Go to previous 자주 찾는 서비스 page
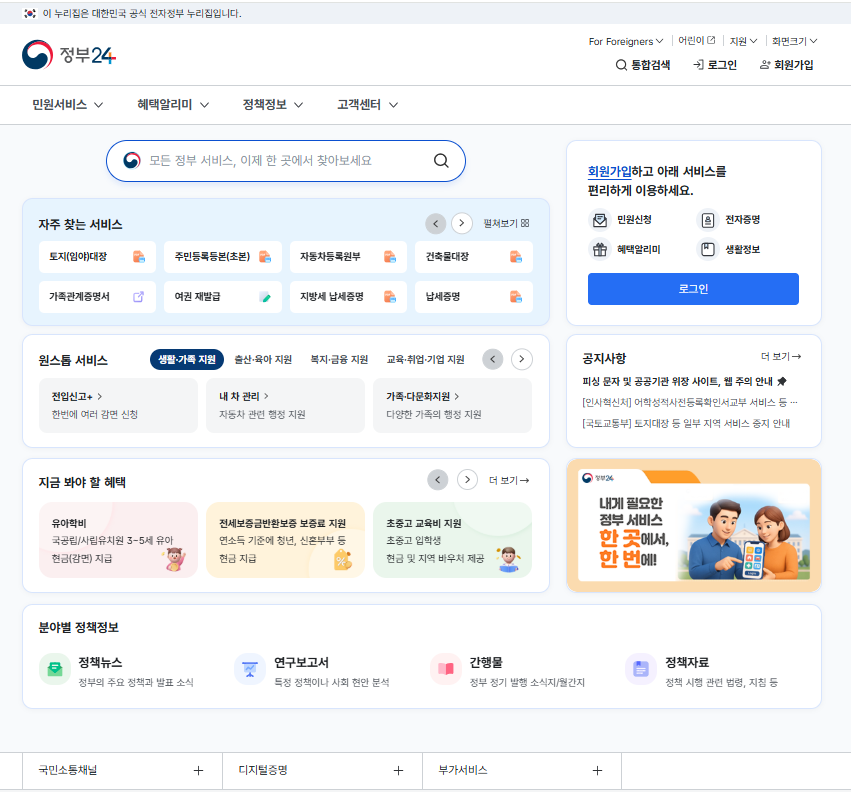 click(x=435, y=224)
